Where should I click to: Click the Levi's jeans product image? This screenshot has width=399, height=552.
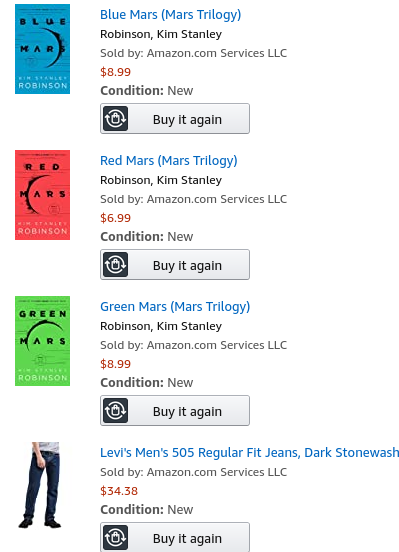click(x=42, y=485)
